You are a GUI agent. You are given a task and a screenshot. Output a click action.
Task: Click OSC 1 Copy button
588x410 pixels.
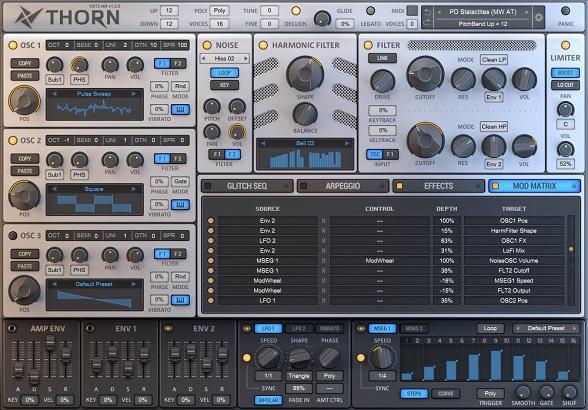pyautogui.click(x=25, y=63)
